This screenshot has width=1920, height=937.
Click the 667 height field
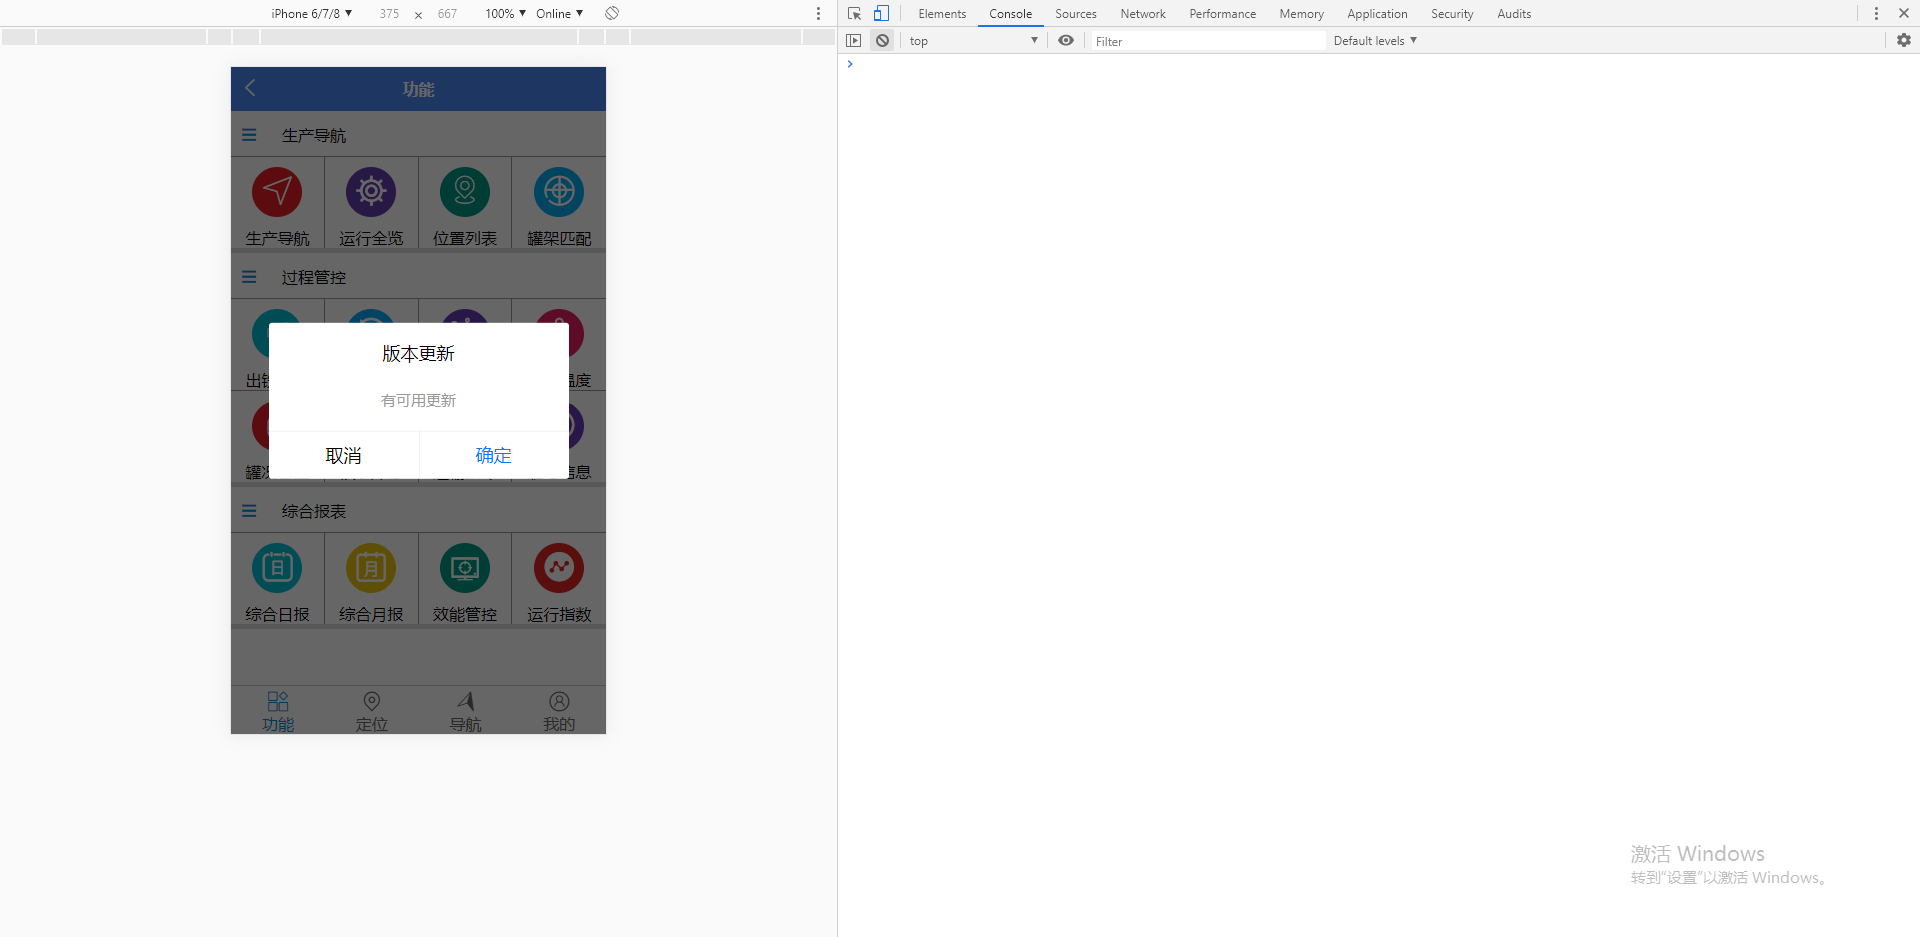[447, 14]
